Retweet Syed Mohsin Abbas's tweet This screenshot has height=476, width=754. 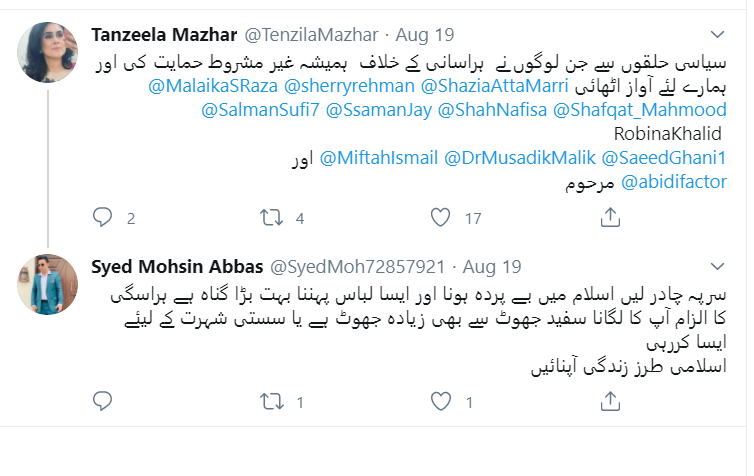(x=272, y=401)
